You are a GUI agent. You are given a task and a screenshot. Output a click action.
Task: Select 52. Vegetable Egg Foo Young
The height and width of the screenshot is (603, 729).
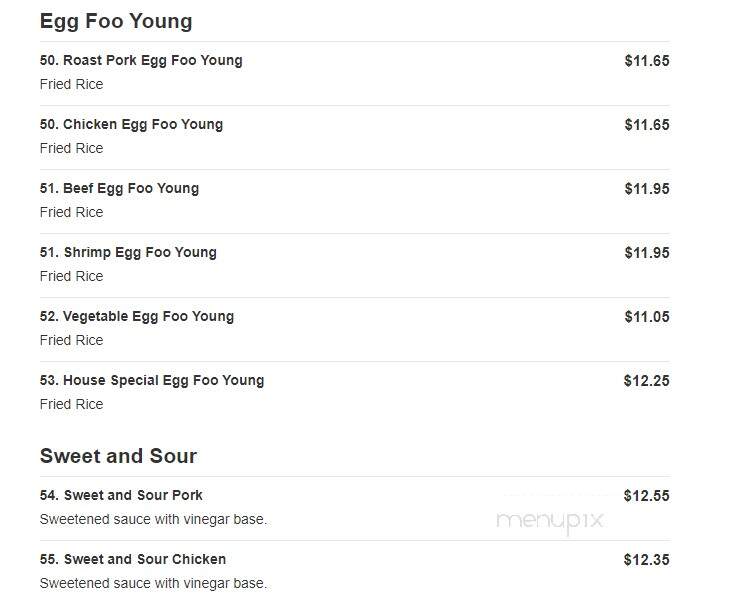[x=137, y=317]
